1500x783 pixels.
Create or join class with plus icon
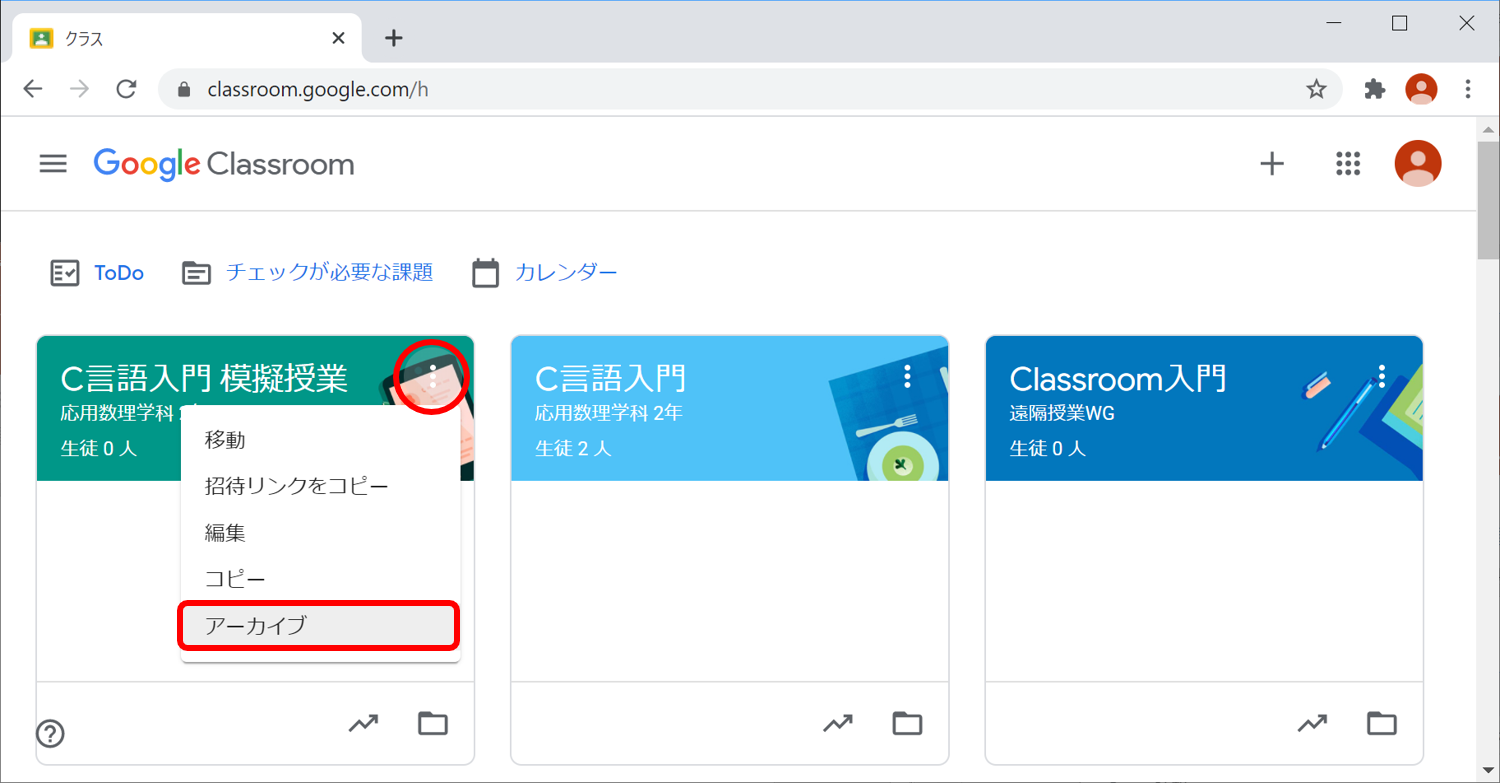1271,164
